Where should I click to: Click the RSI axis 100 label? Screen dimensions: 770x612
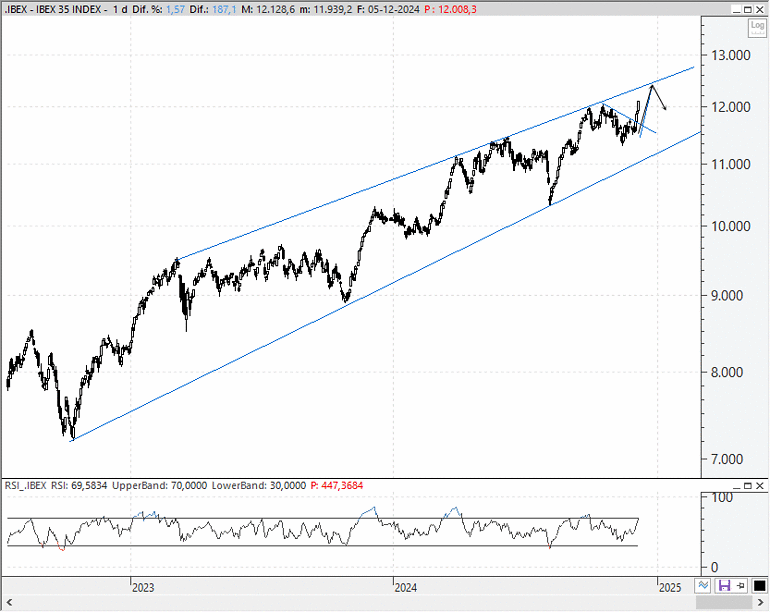722,498
